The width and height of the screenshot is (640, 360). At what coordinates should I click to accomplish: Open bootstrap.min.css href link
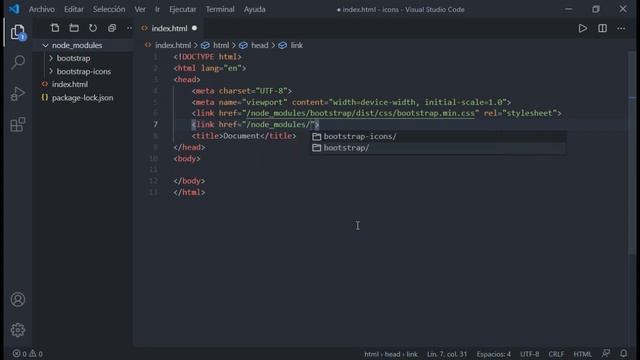pyautogui.click(x=361, y=113)
